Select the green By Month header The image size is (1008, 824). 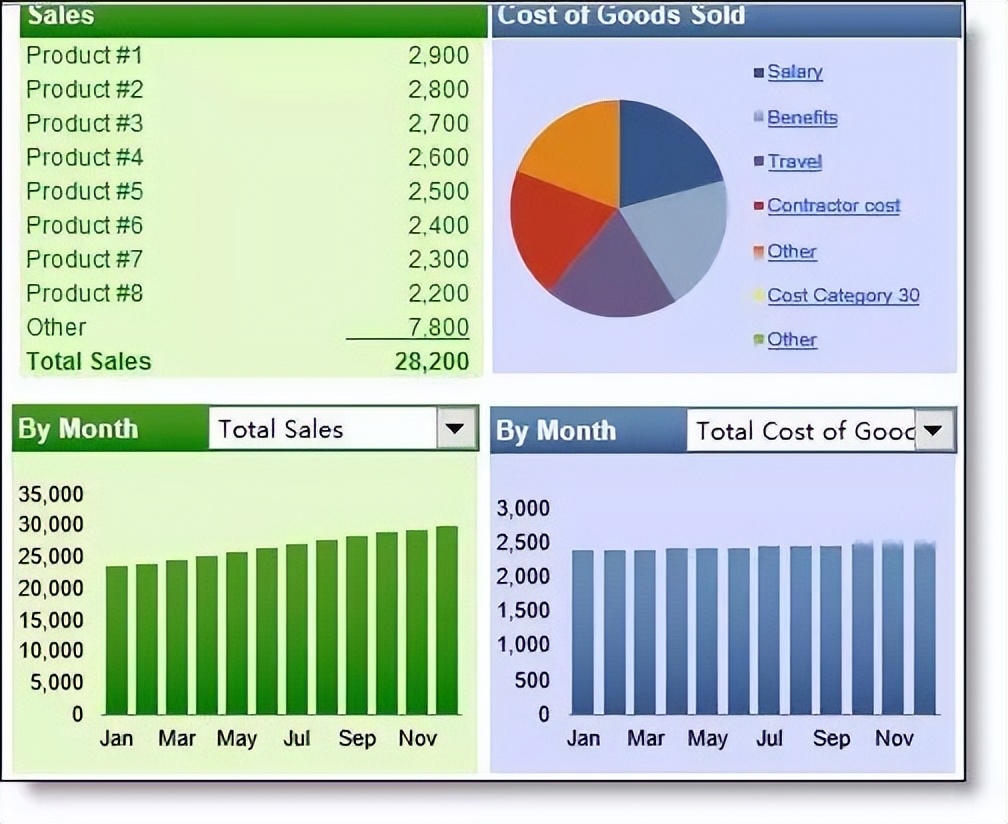tap(78, 429)
